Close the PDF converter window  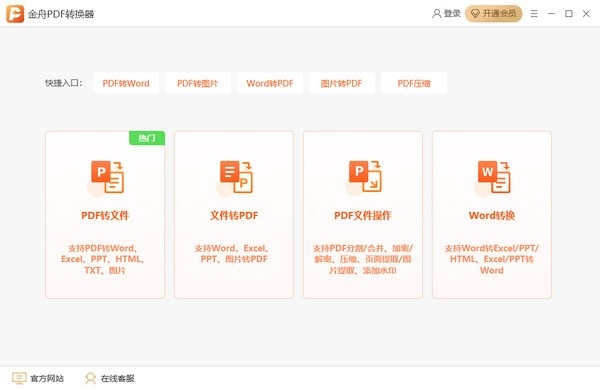coord(586,14)
